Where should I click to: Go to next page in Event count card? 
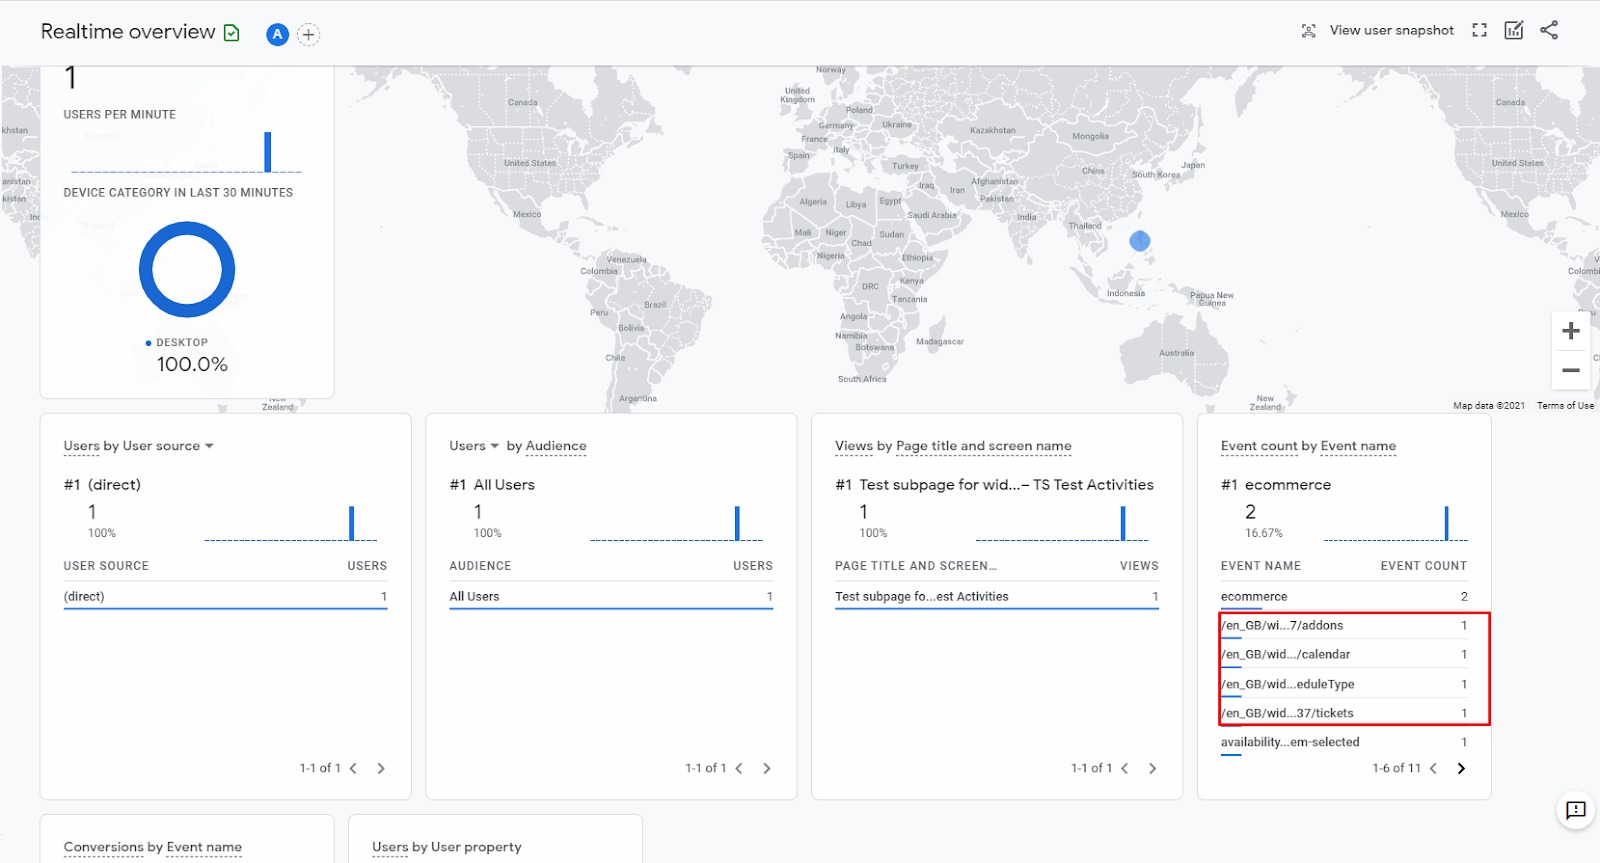[x=1461, y=768]
